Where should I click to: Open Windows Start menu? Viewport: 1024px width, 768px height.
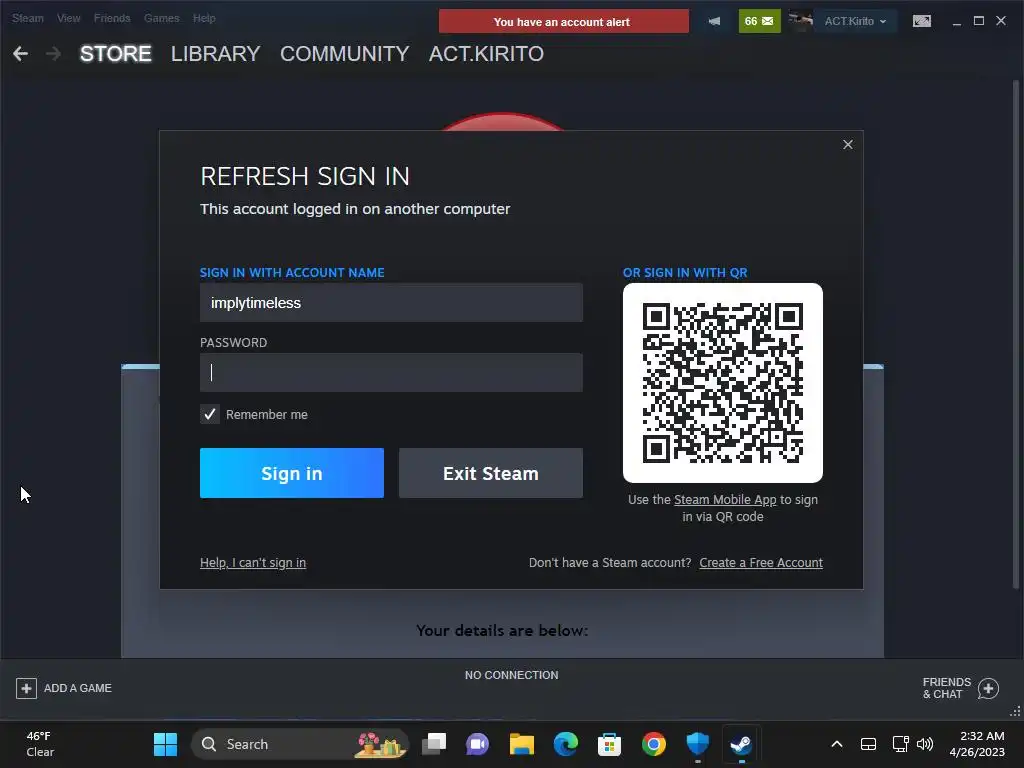click(165, 744)
